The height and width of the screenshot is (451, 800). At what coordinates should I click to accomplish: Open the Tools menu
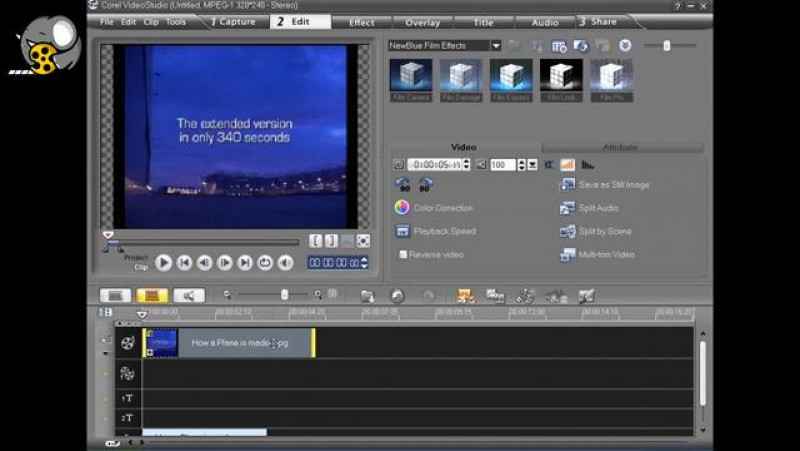pos(176,21)
